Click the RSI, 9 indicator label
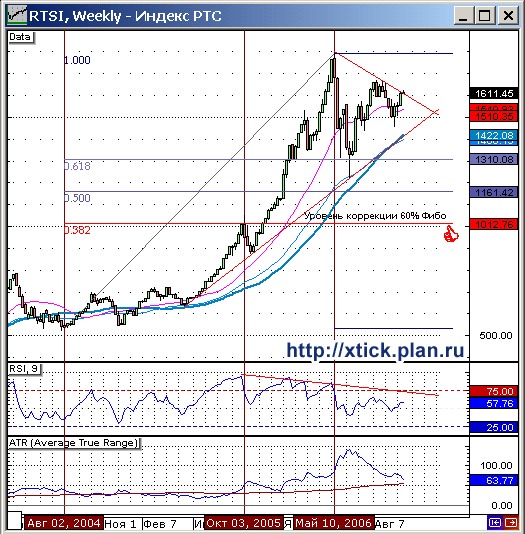Screen dimensions: 525x534 pos(24,369)
